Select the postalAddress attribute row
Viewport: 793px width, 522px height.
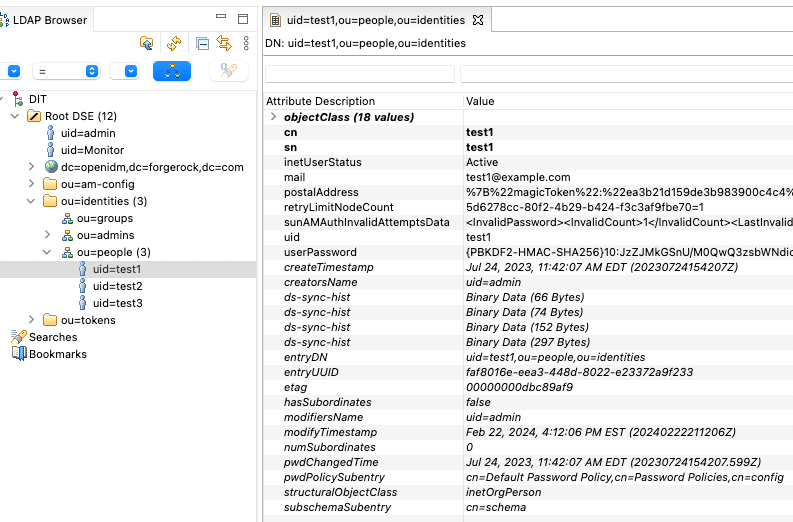point(528,192)
